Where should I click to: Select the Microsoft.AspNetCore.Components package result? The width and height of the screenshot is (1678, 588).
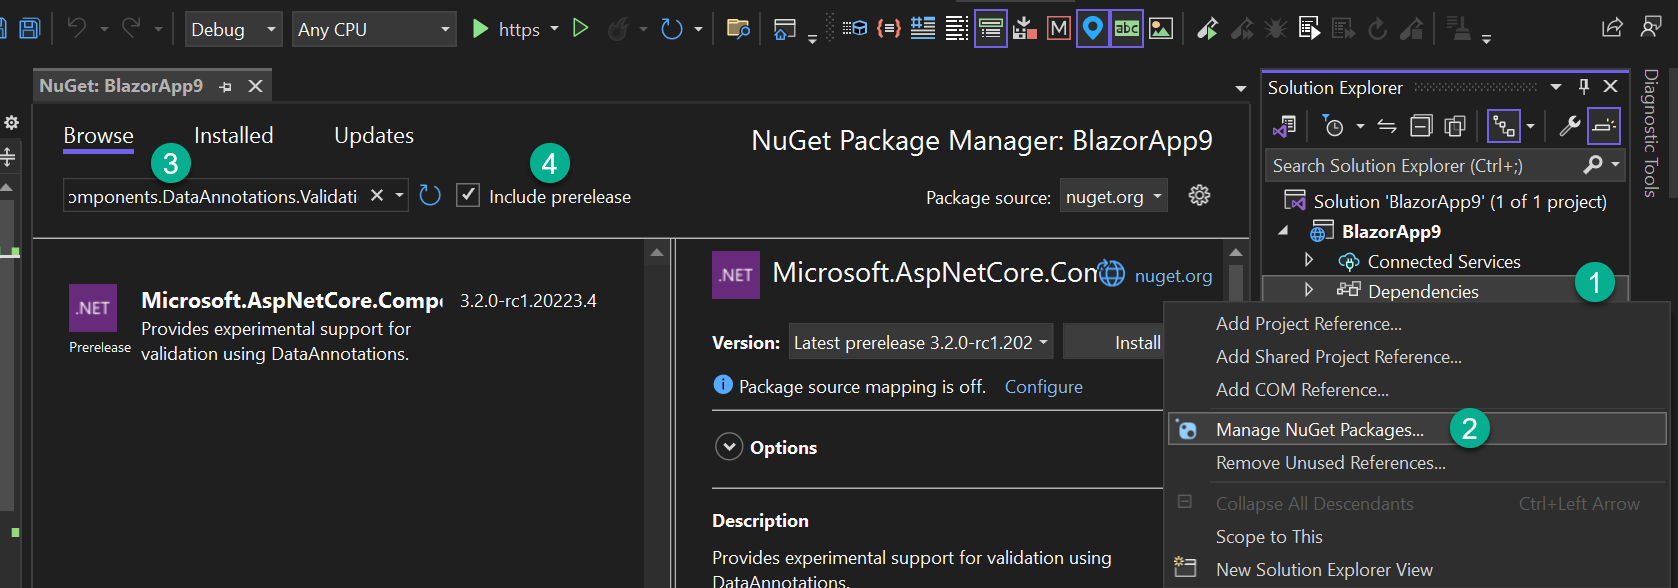(x=340, y=325)
